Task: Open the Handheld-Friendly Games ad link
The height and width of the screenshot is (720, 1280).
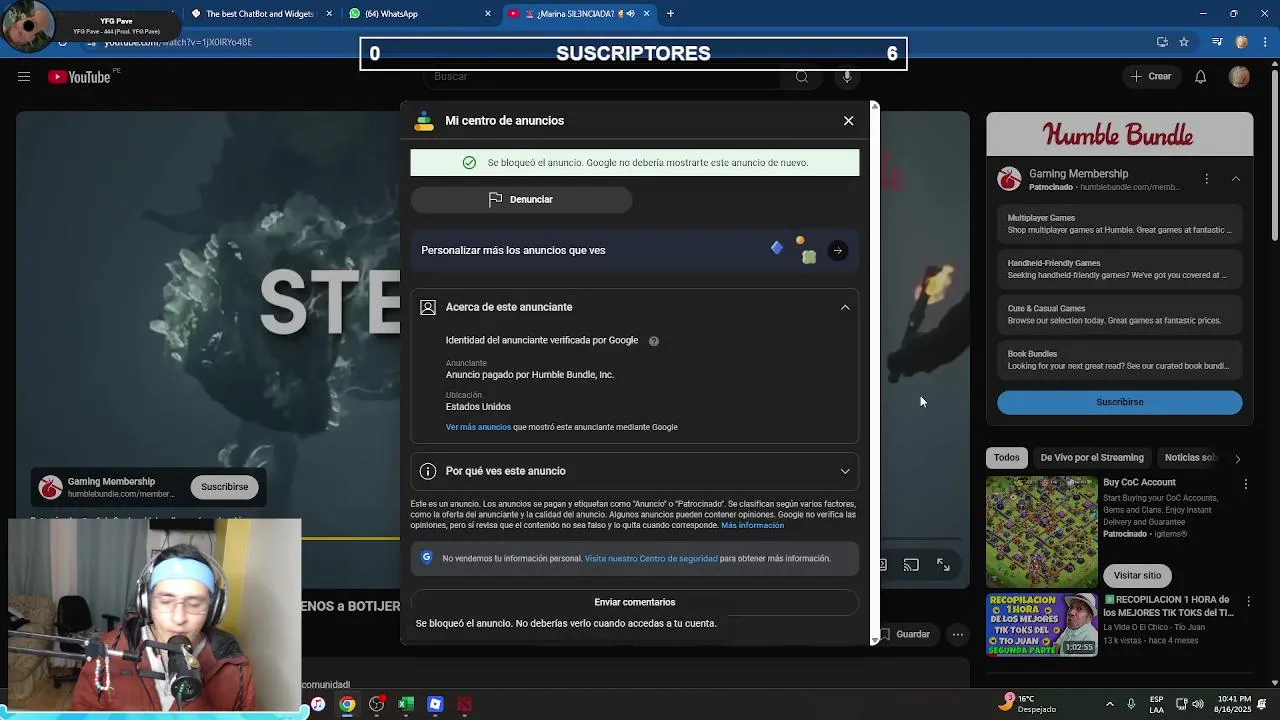Action: (1119, 269)
